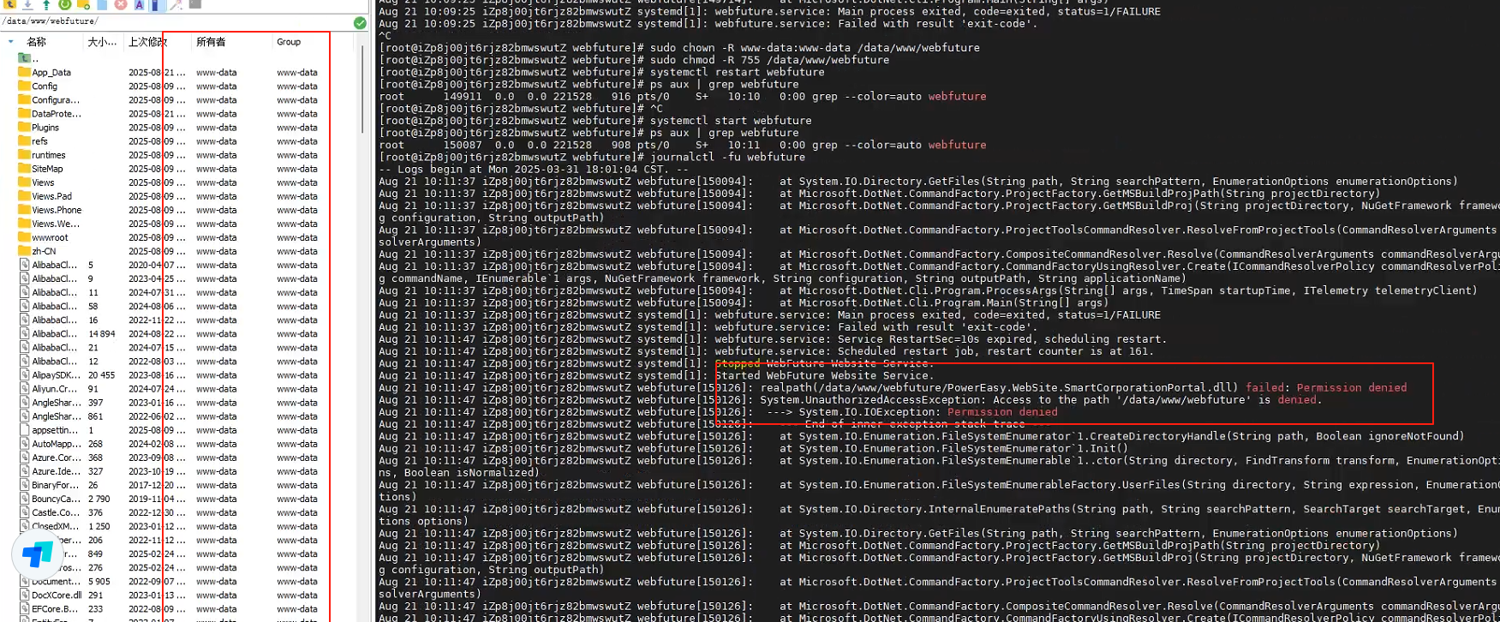Sort files by 所有者 column header
This screenshot has height=622, width=1500.
click(211, 42)
